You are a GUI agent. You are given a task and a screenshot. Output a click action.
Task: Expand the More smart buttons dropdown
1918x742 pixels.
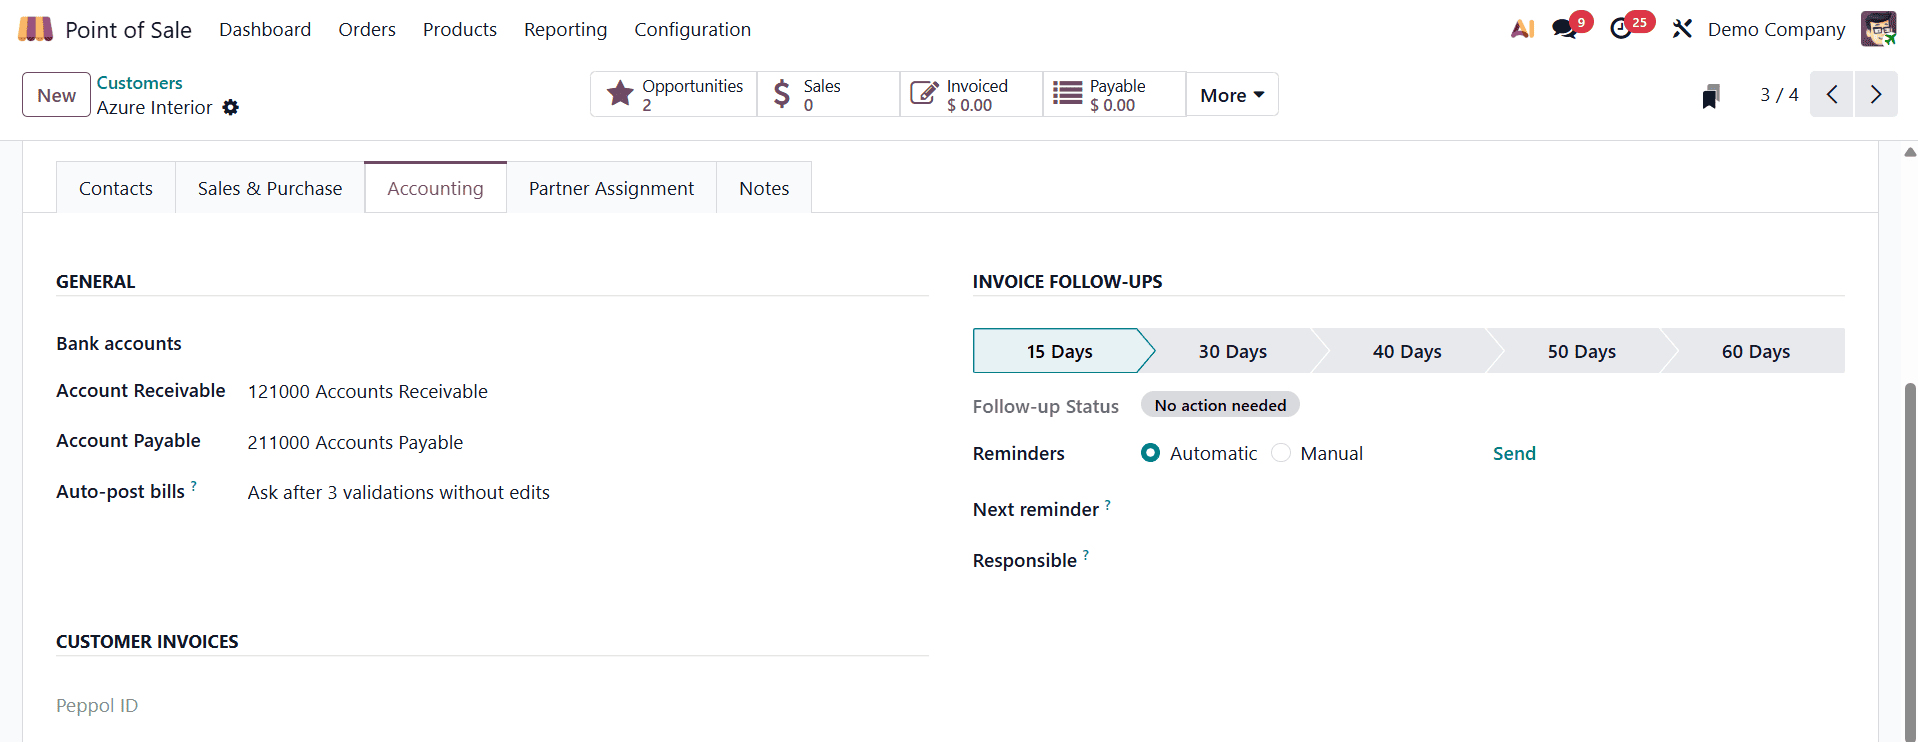[1232, 95]
